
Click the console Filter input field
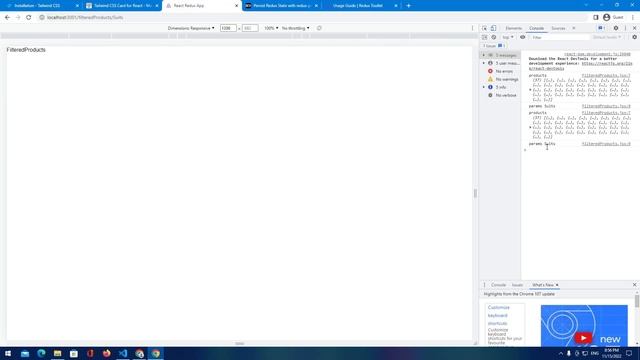point(559,37)
